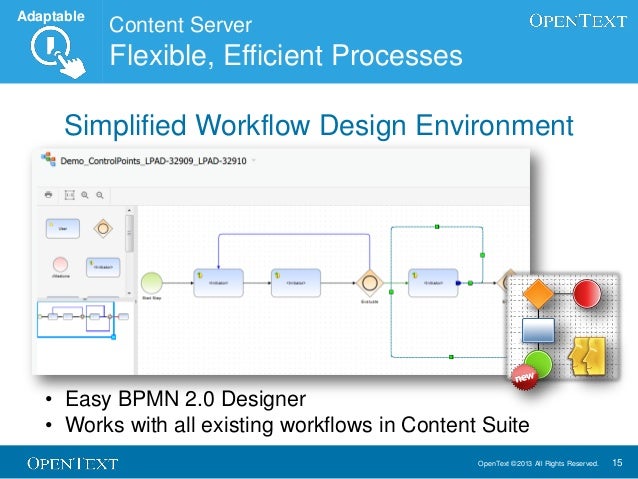Select the red Milestone circle in the palette
The width and height of the screenshot is (638, 479).
point(61,265)
